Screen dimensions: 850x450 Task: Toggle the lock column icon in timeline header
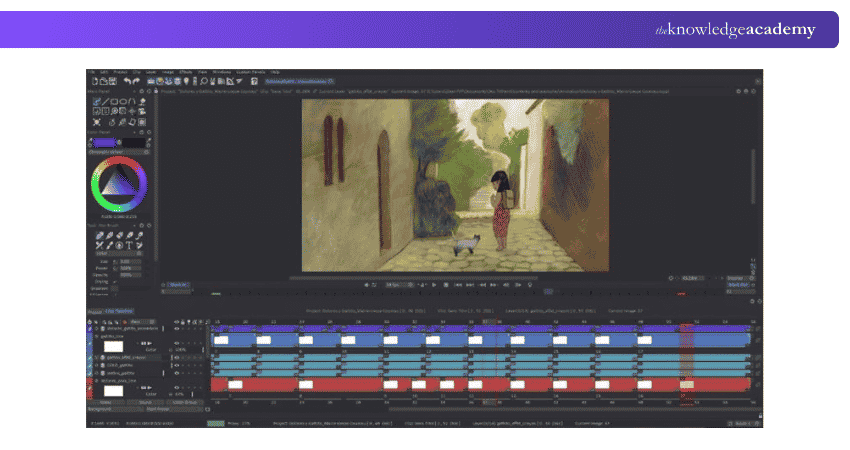183,322
